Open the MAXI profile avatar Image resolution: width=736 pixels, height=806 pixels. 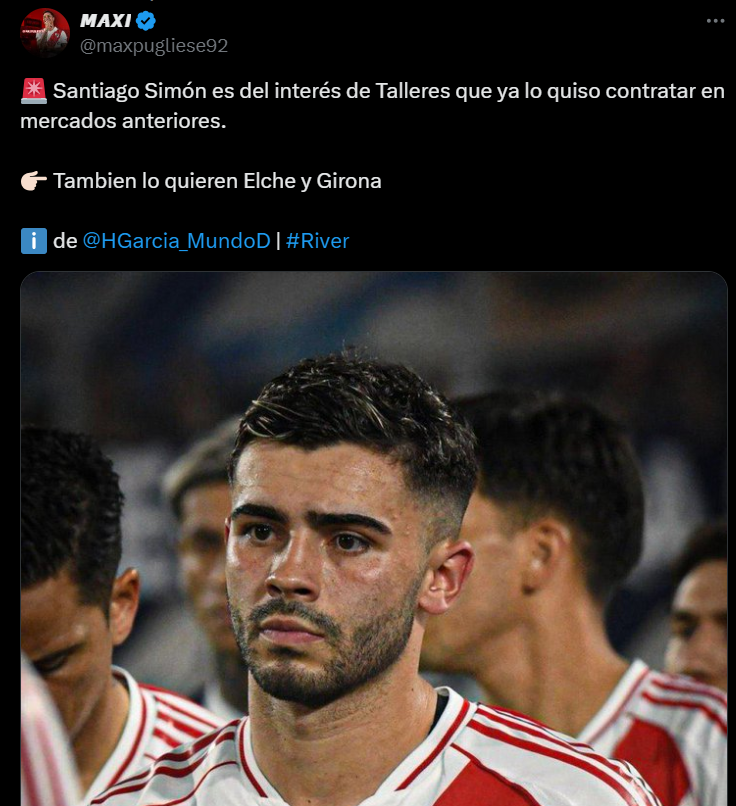(45, 33)
